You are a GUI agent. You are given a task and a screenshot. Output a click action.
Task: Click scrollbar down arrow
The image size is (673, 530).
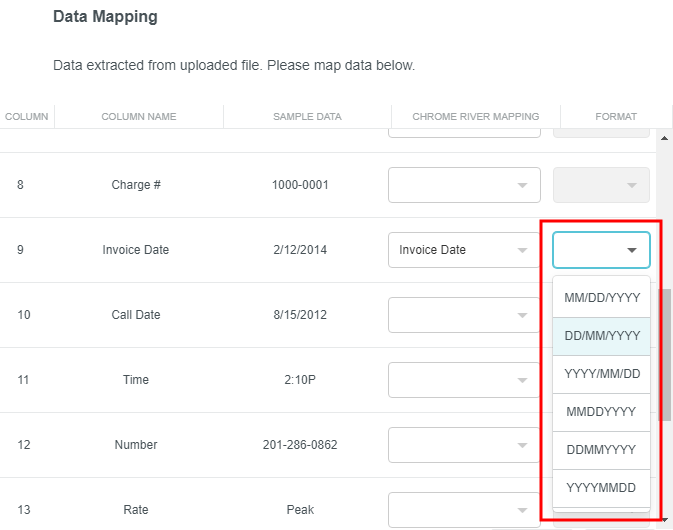tap(665, 521)
